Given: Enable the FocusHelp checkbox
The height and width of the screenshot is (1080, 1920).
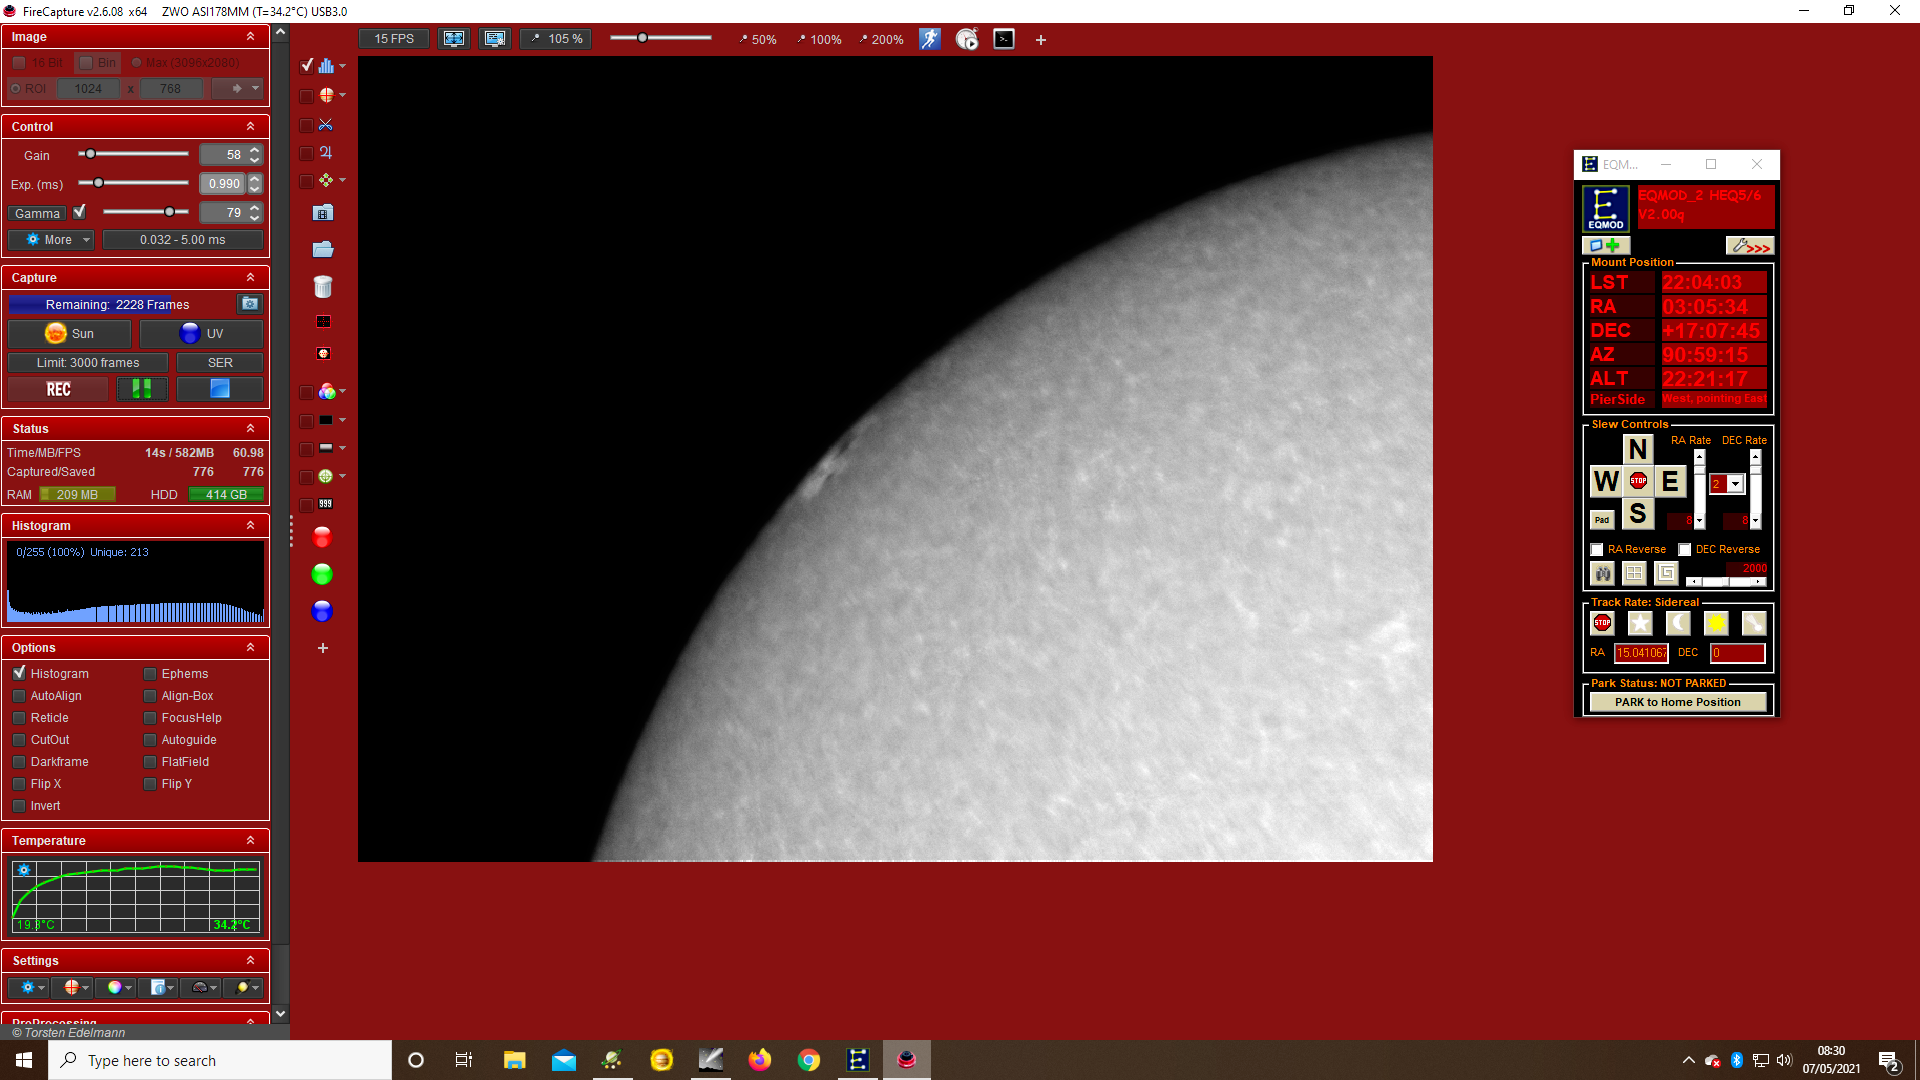Looking at the screenshot, I should click(x=150, y=718).
